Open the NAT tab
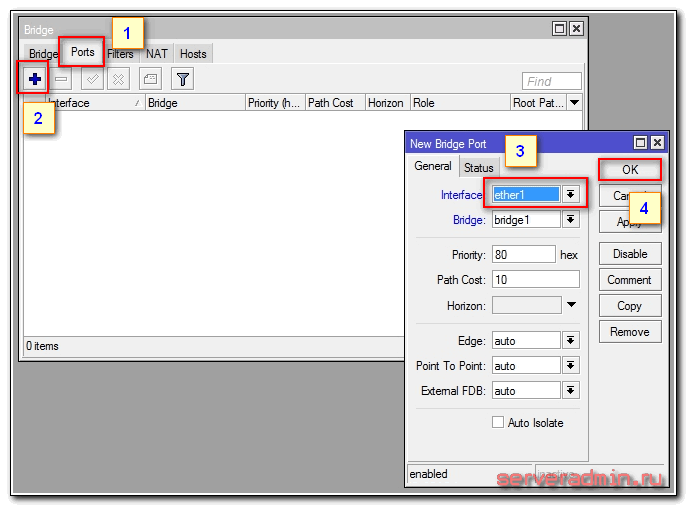The width and height of the screenshot is (688, 507). (x=157, y=54)
